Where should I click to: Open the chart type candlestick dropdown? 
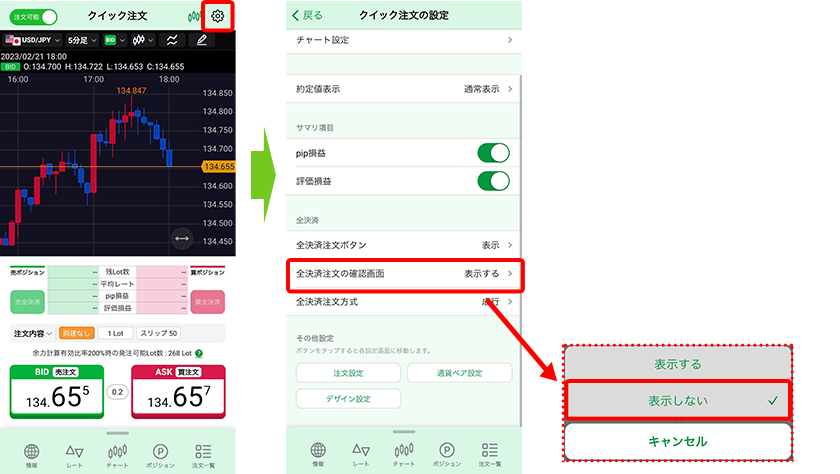142,40
